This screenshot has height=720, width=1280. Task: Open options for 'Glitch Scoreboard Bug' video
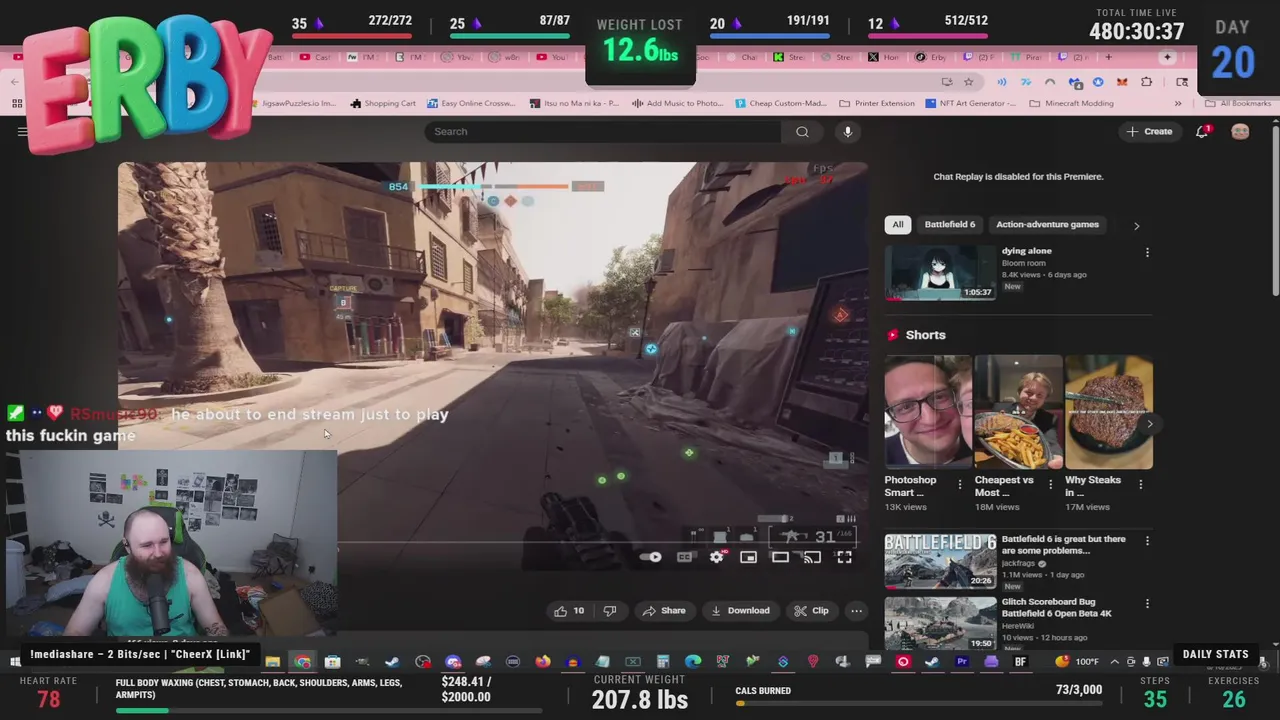pos(1147,604)
